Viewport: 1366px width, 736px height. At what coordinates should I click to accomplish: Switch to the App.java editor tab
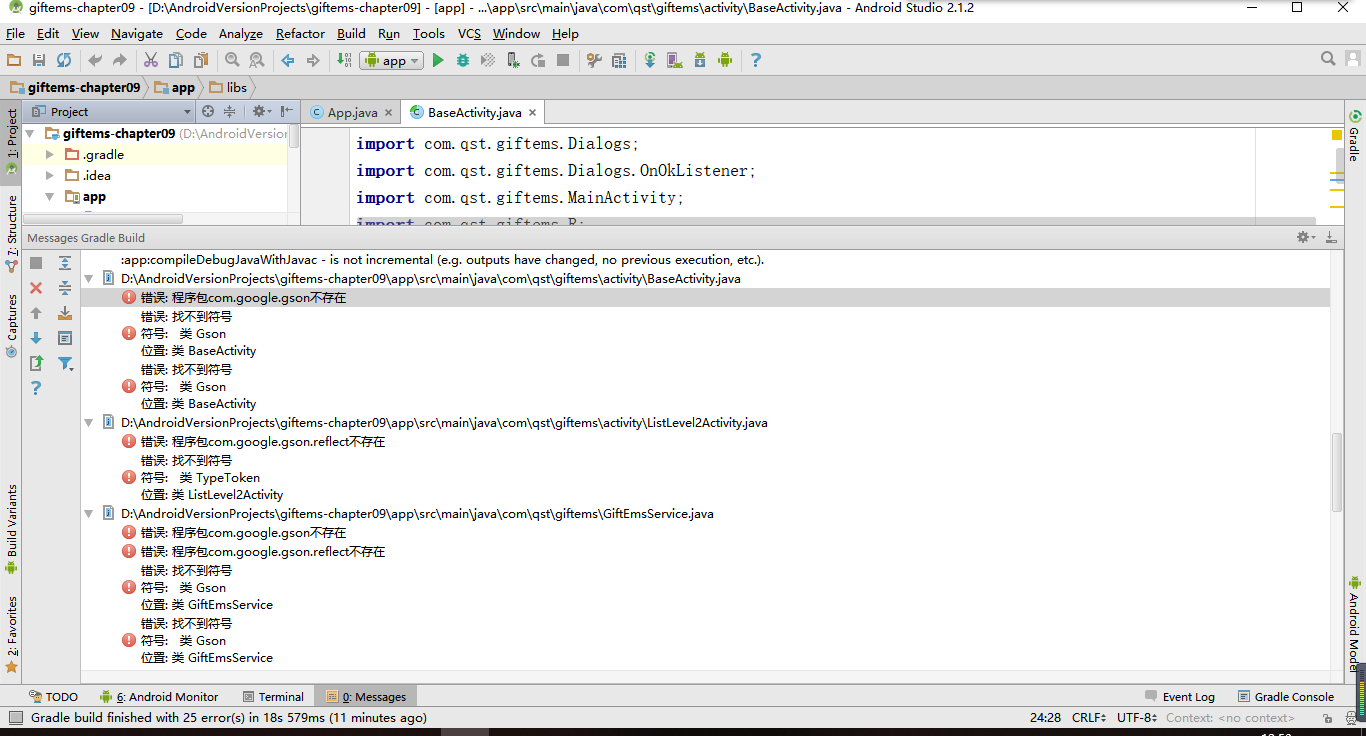[x=351, y=112]
